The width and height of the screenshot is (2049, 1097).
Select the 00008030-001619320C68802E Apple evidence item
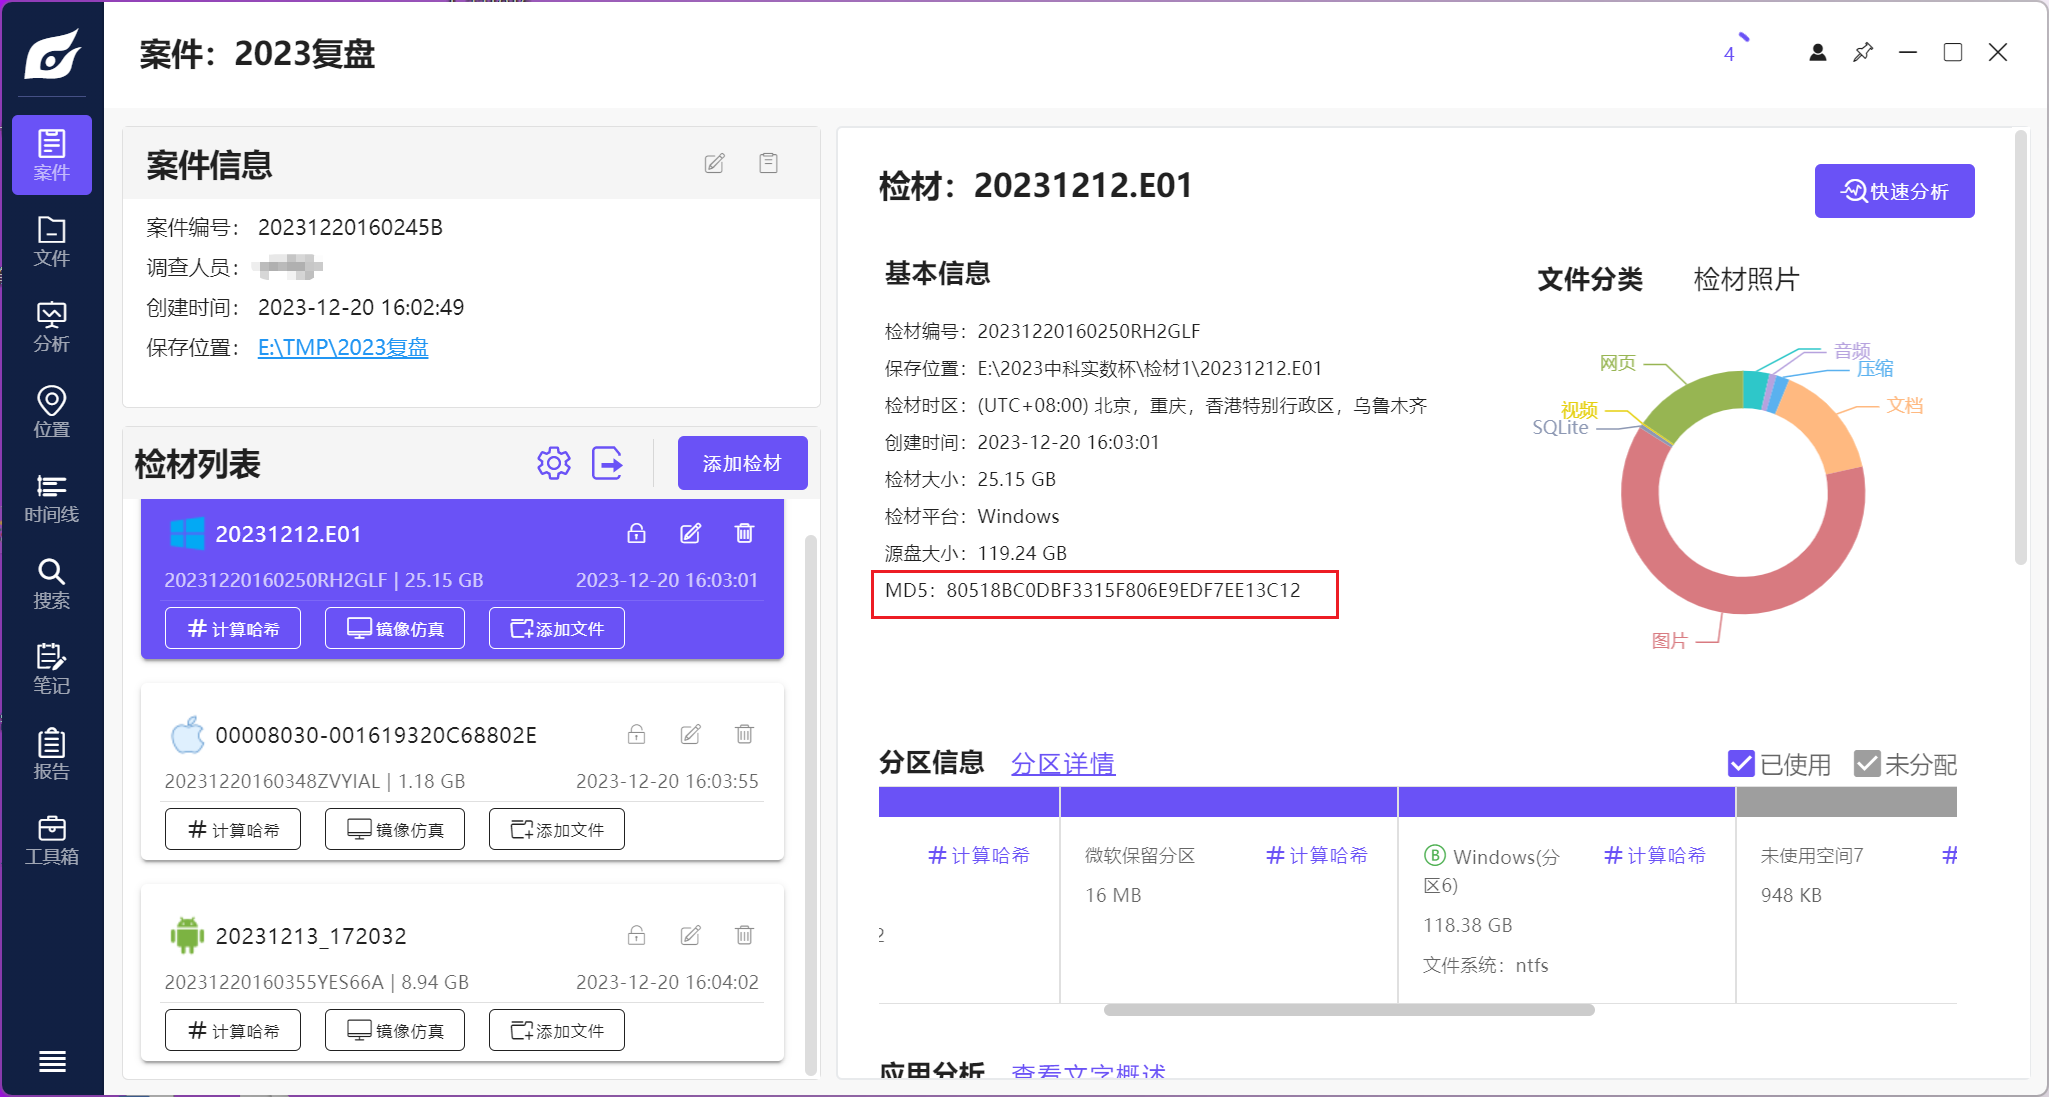point(376,736)
